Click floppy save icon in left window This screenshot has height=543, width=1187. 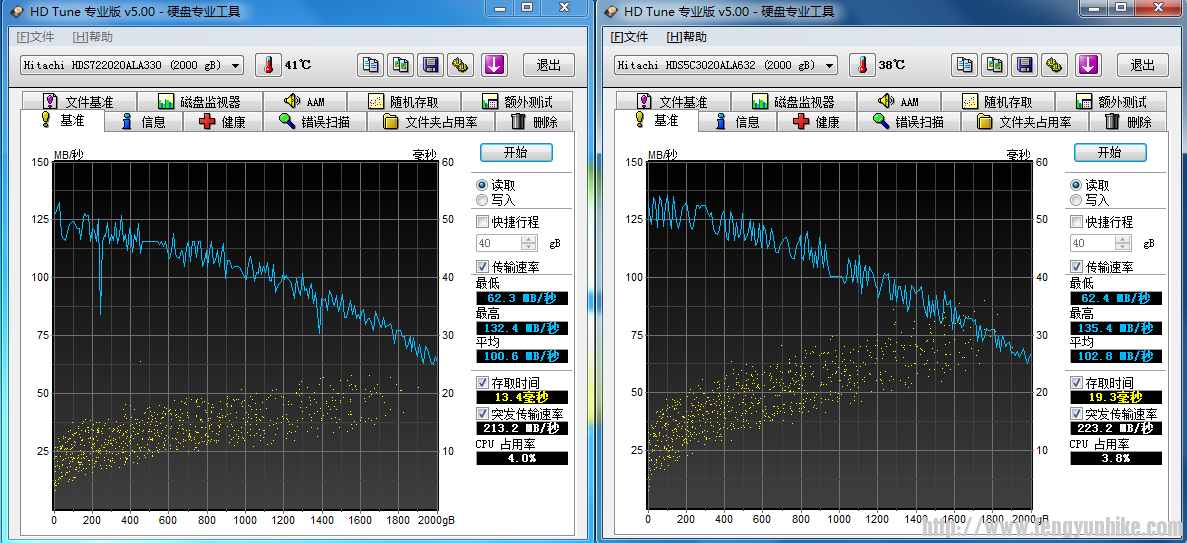click(x=430, y=65)
